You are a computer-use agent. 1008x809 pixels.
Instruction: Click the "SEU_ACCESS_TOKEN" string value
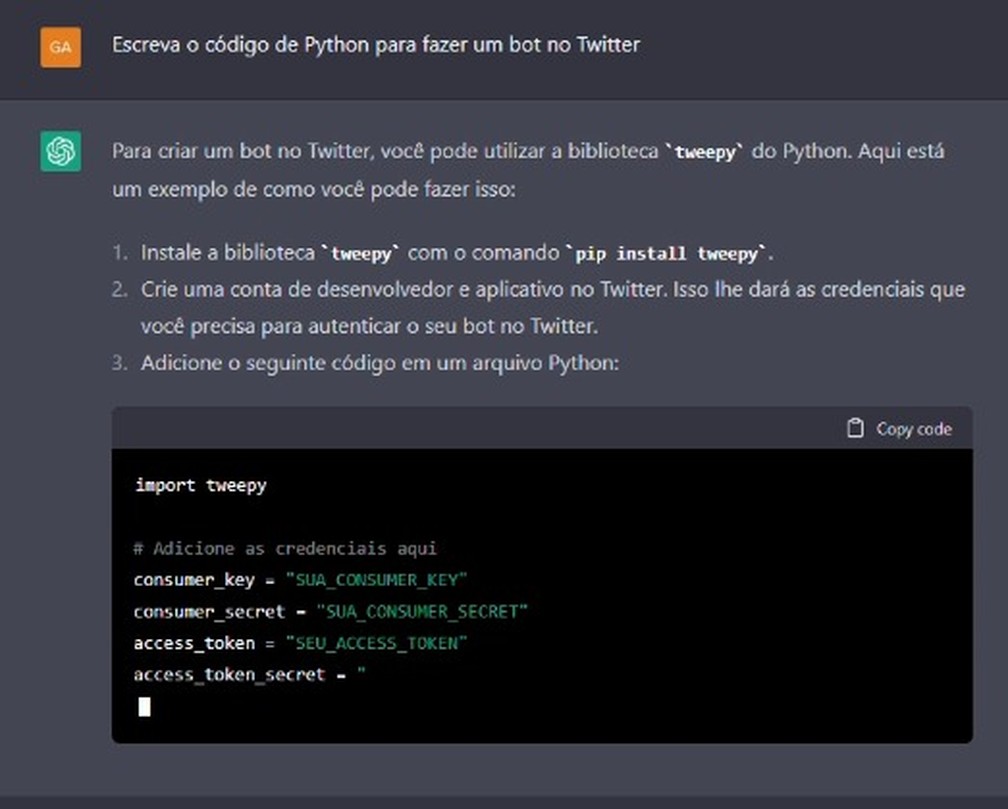tap(376, 643)
